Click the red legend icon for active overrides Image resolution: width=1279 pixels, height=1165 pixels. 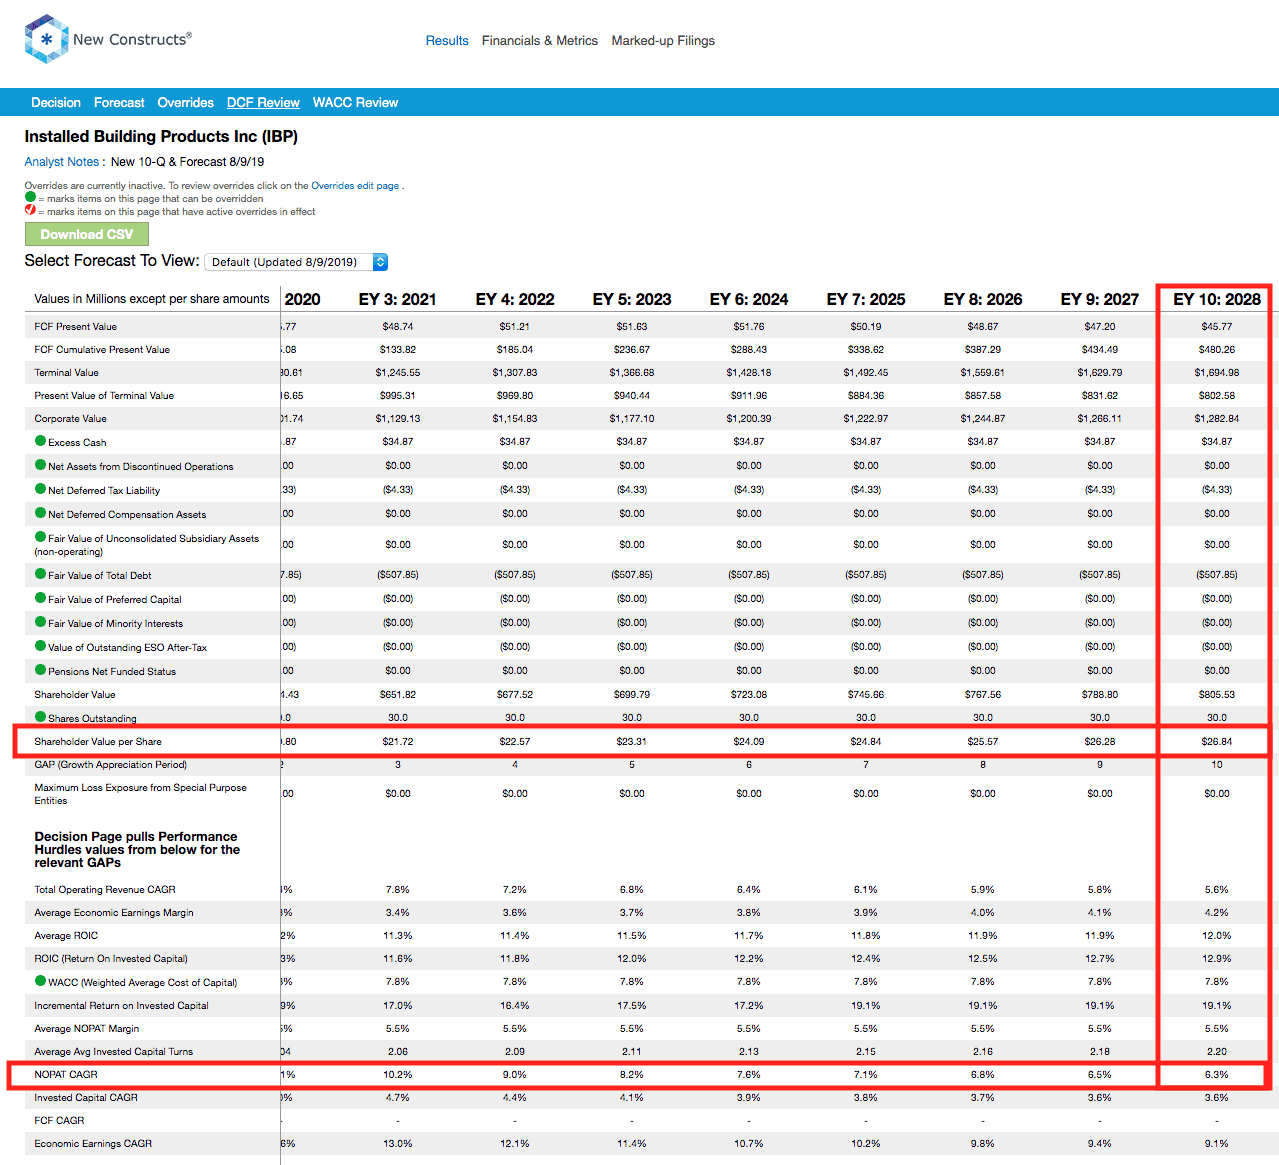(x=30, y=210)
